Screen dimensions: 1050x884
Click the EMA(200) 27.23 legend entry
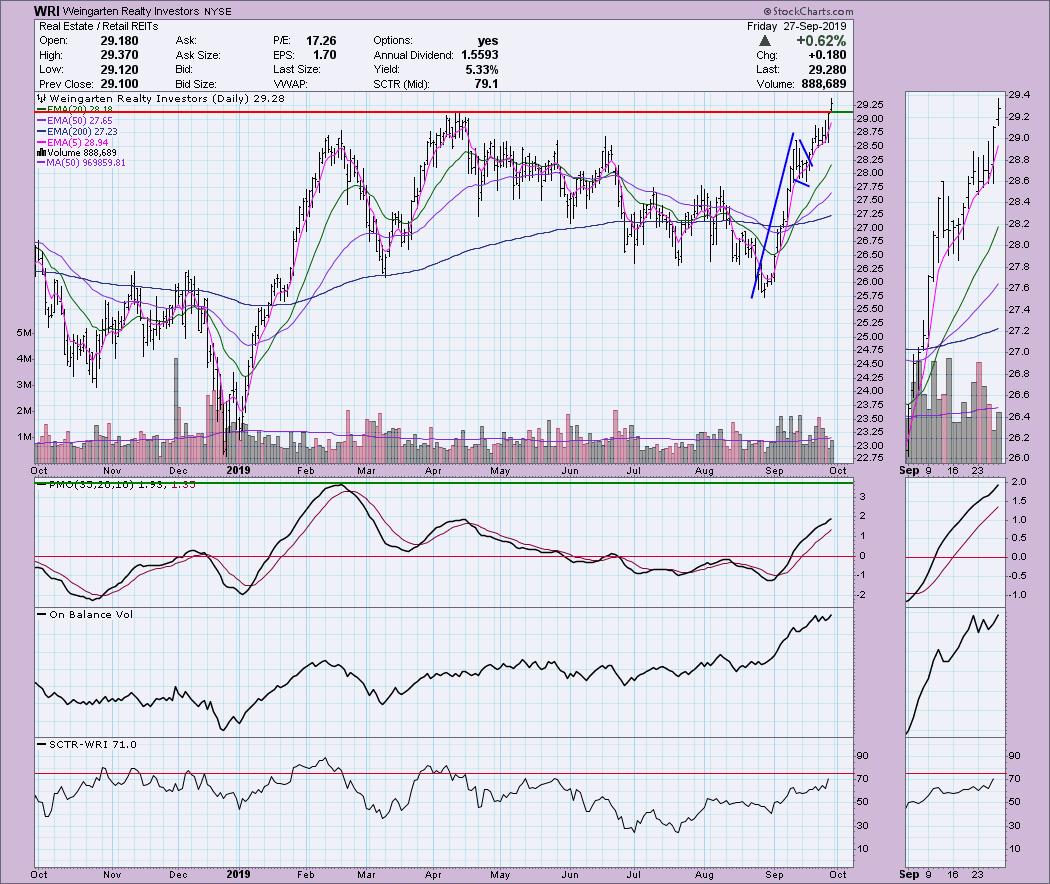(x=77, y=132)
